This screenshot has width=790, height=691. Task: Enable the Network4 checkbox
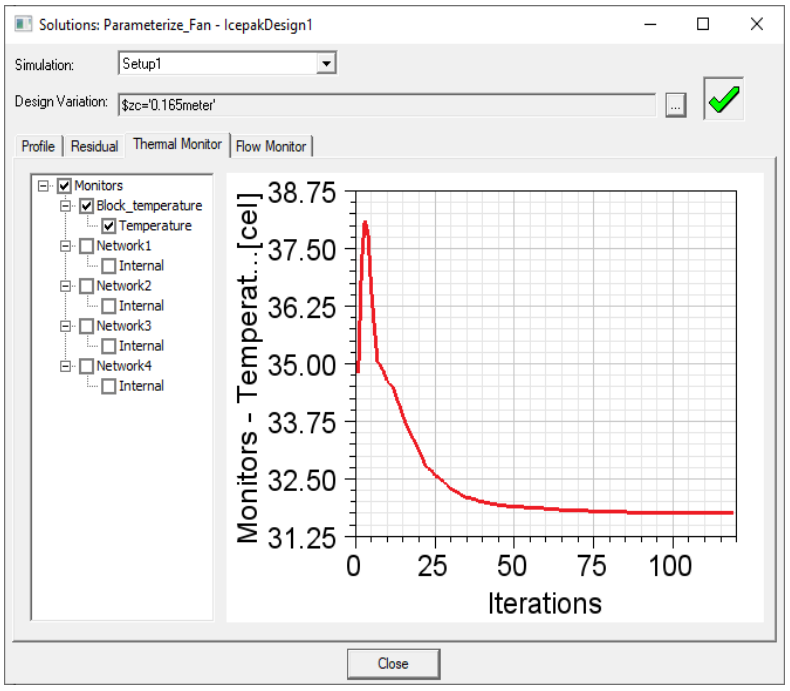[x=87, y=366]
